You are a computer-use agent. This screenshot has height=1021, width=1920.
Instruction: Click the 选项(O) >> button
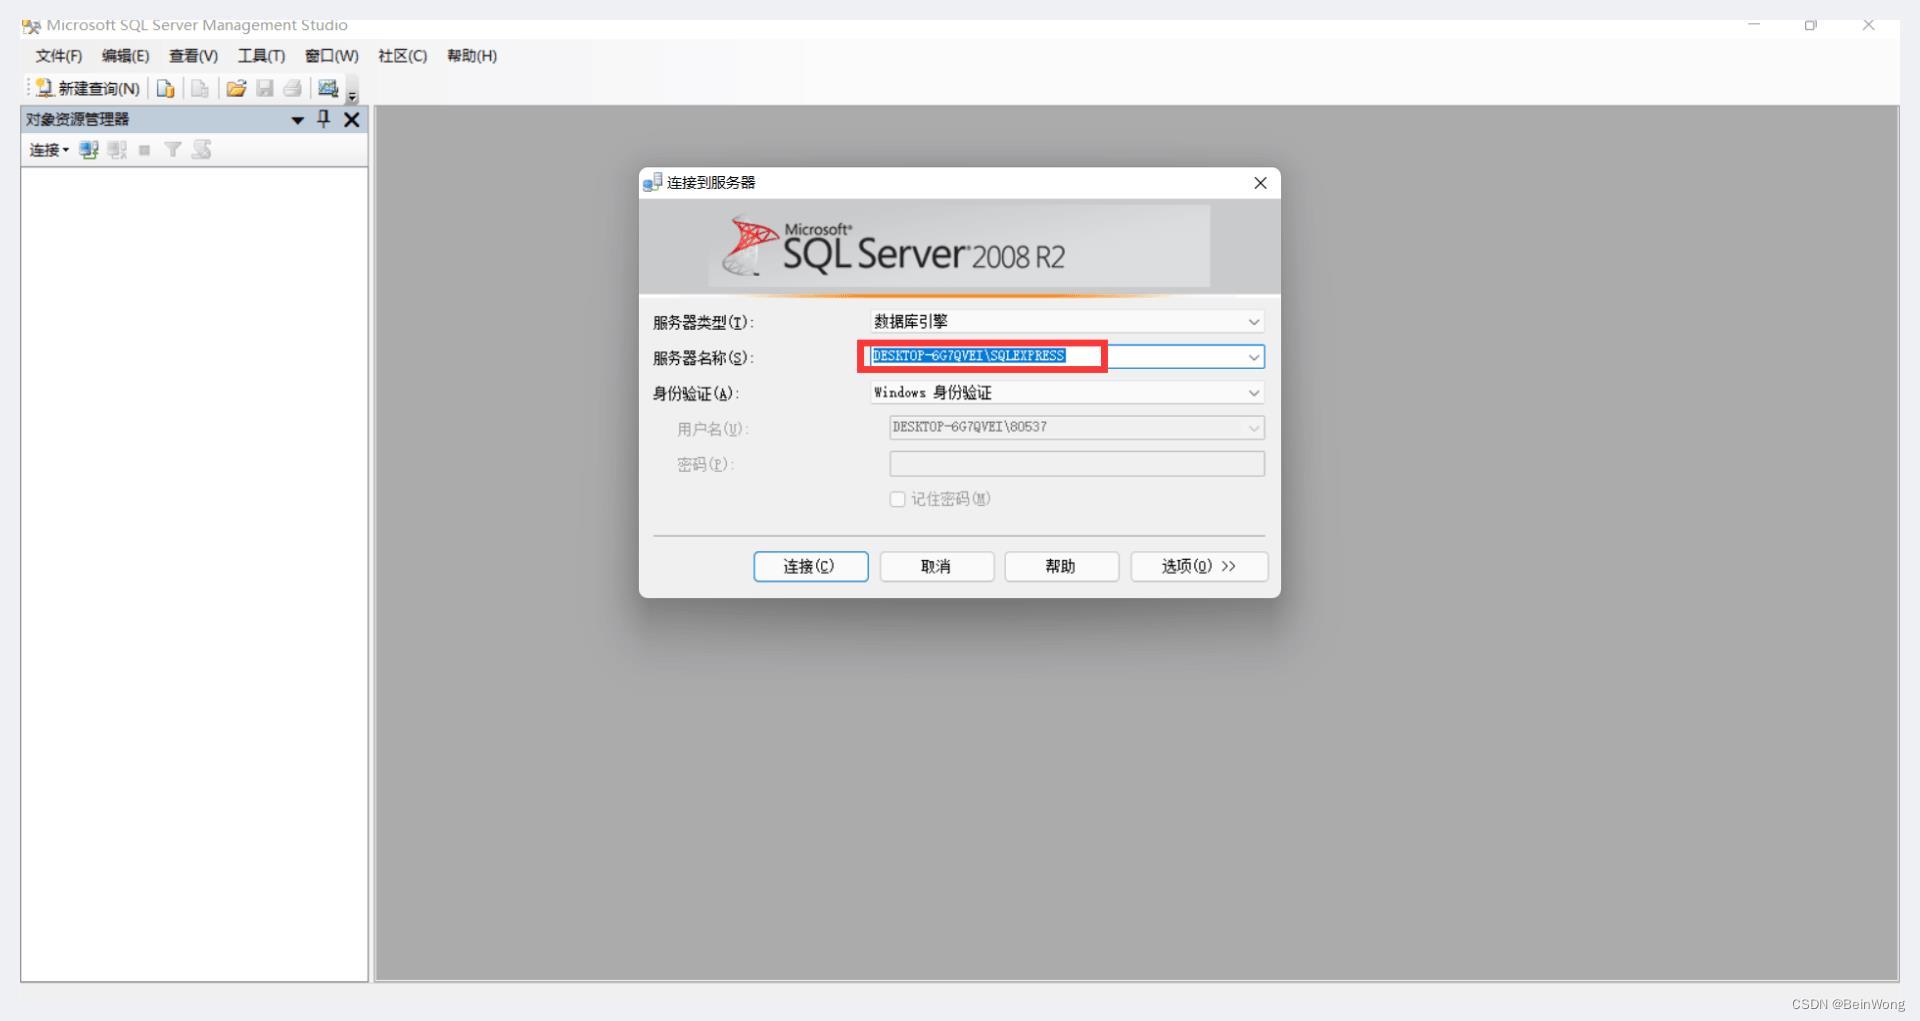(x=1198, y=566)
